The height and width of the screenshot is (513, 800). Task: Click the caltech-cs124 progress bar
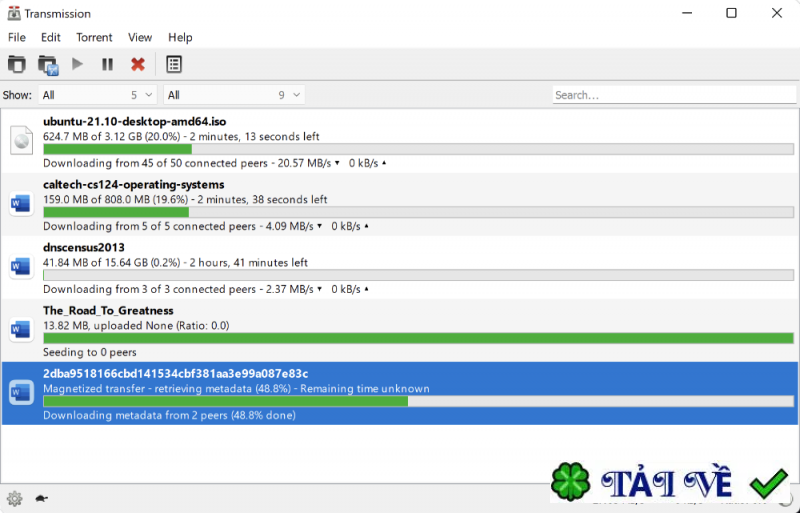pyautogui.click(x=418, y=212)
